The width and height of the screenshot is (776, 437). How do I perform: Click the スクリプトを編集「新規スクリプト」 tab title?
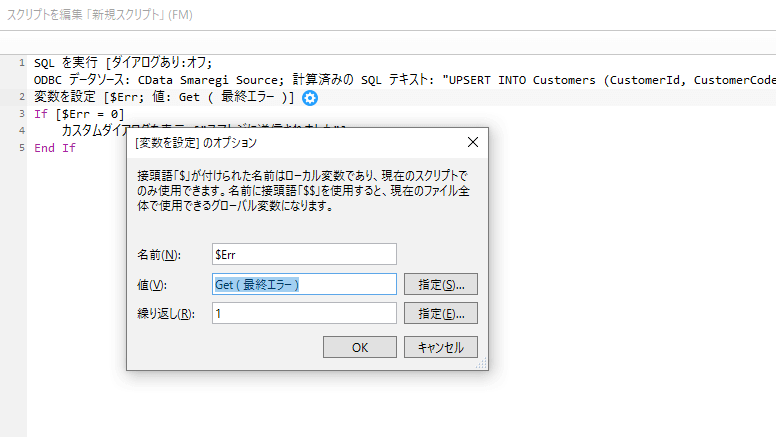tap(110, 15)
